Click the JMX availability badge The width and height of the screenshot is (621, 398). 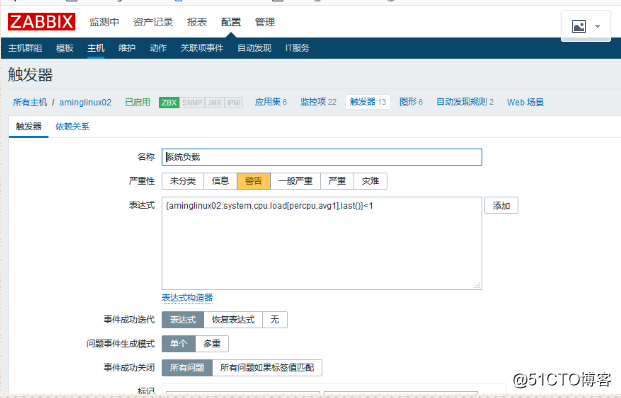pyautogui.click(x=215, y=103)
